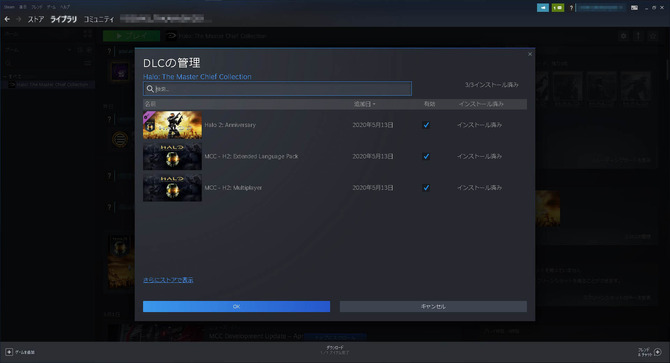Open ダウンロード status at bottom center
This screenshot has width=670, height=363.
tap(335, 350)
